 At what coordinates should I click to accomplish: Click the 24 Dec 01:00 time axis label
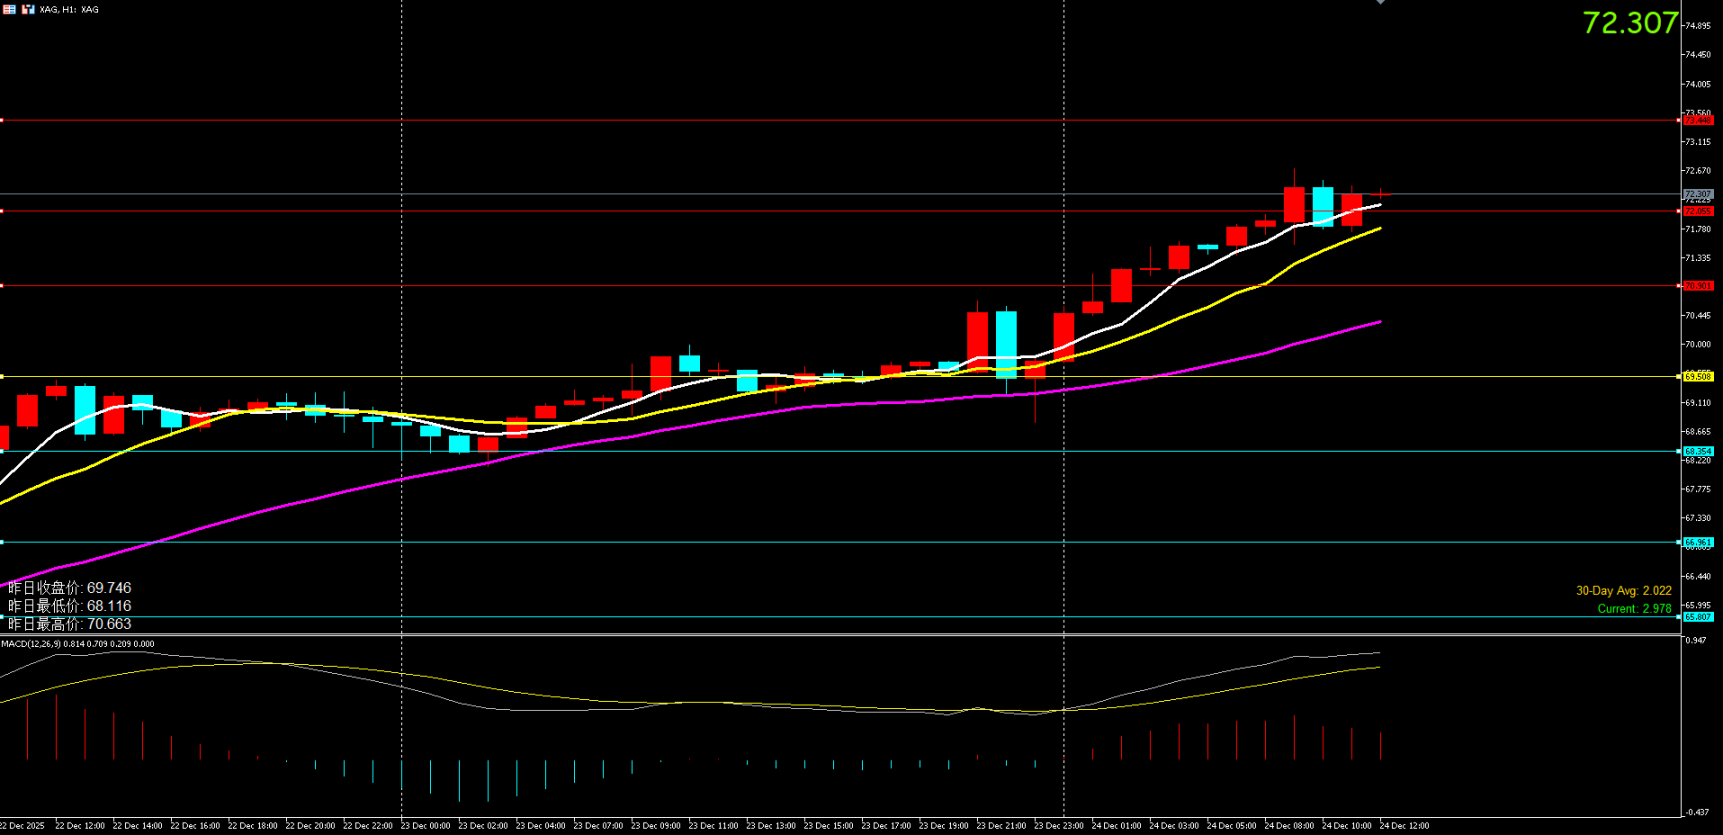tap(1116, 826)
